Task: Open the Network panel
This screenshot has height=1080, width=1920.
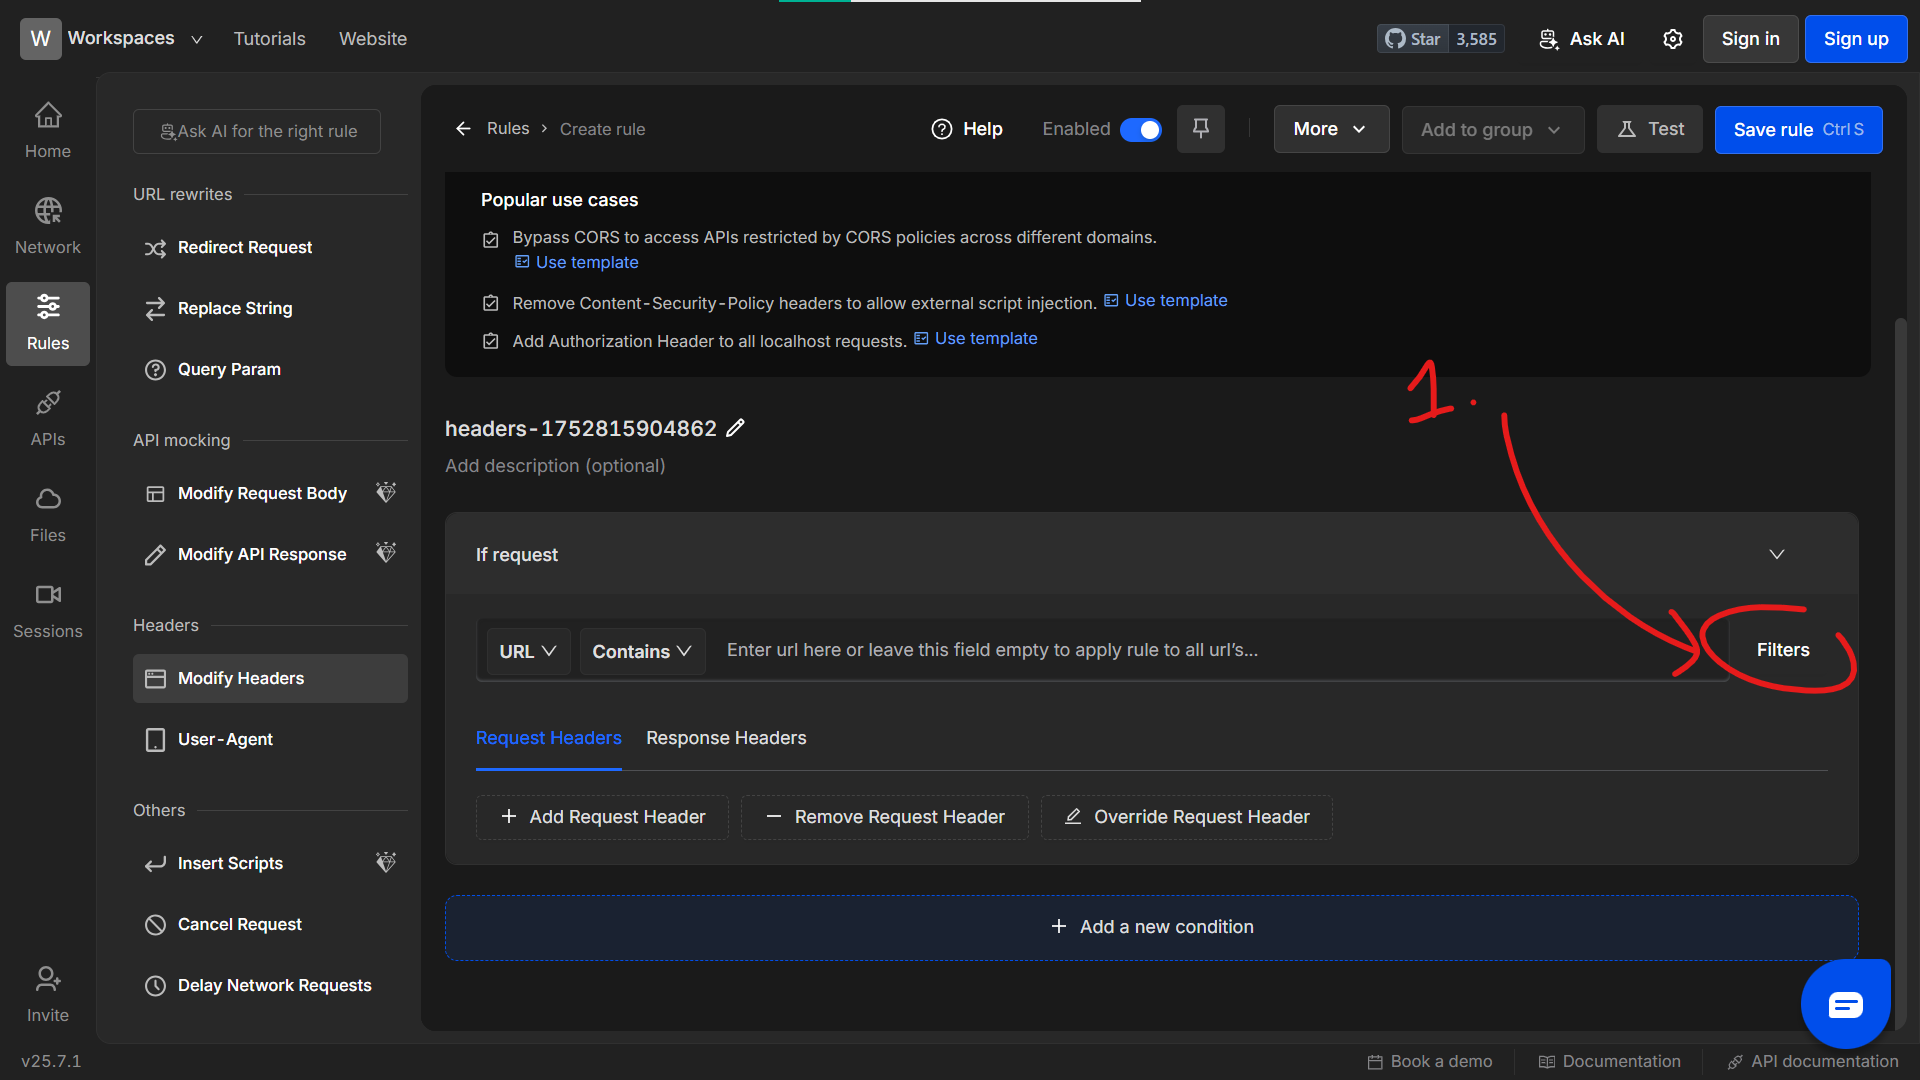Action: 47,226
